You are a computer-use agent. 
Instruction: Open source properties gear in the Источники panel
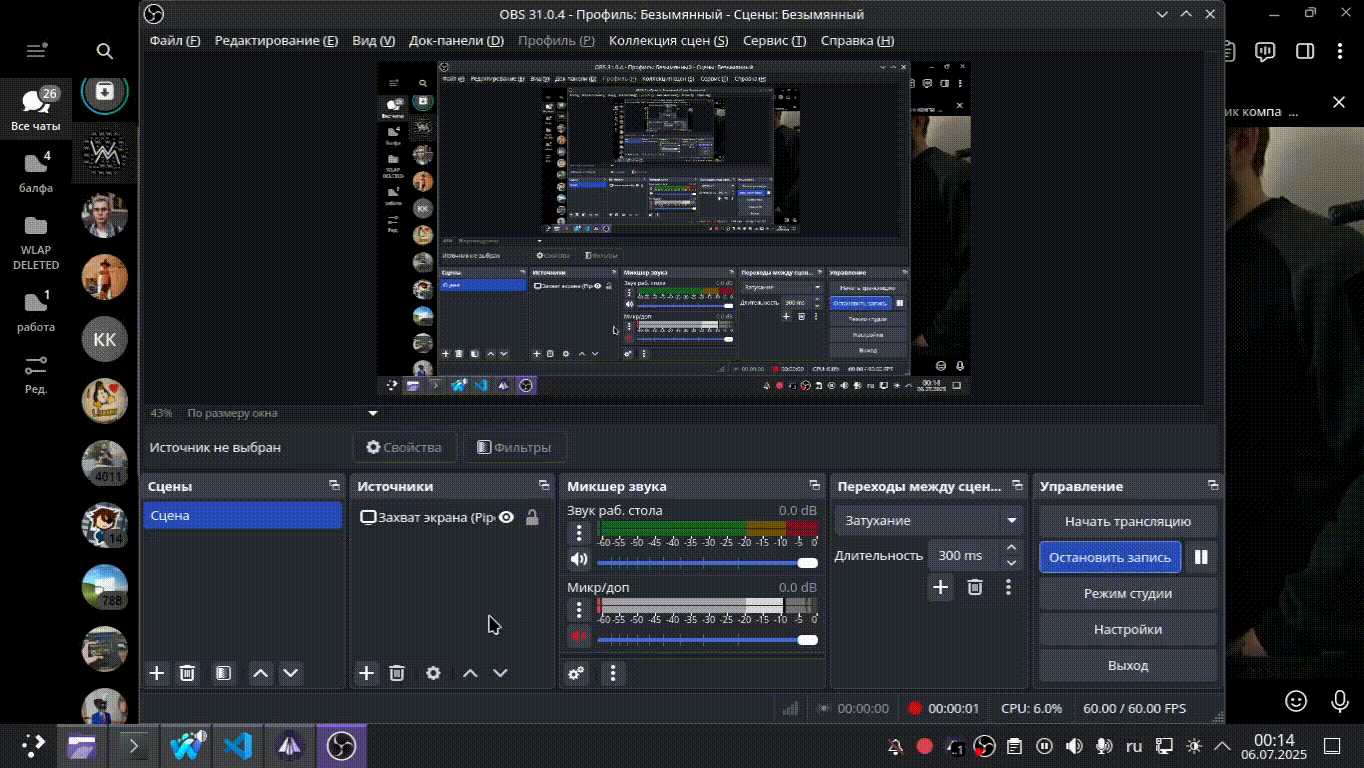[433, 673]
